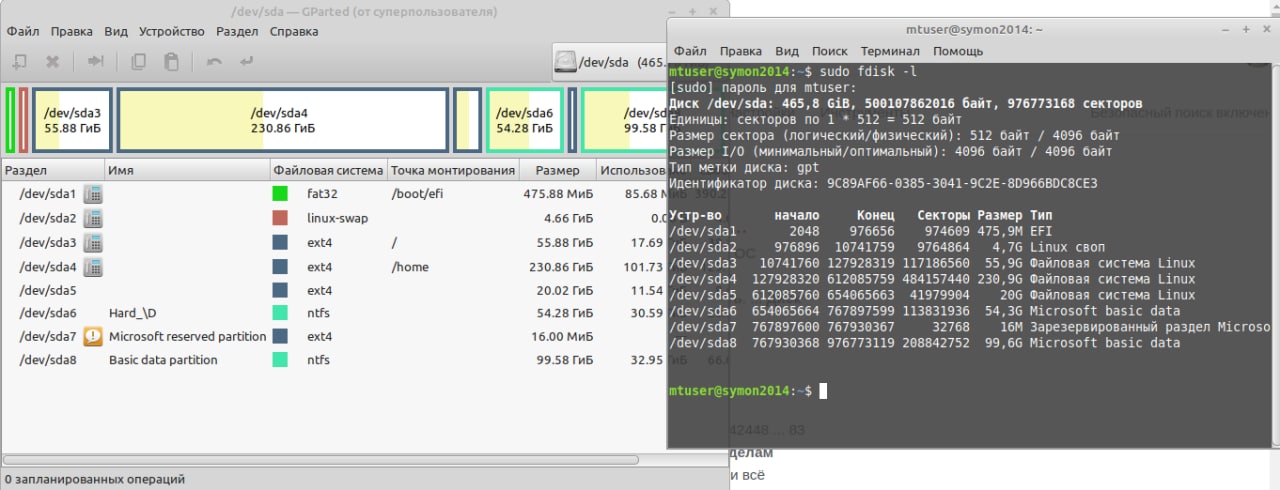The height and width of the screenshot is (490, 1280).
Task: Sort by the Точка монтирования column header
Action: [453, 170]
